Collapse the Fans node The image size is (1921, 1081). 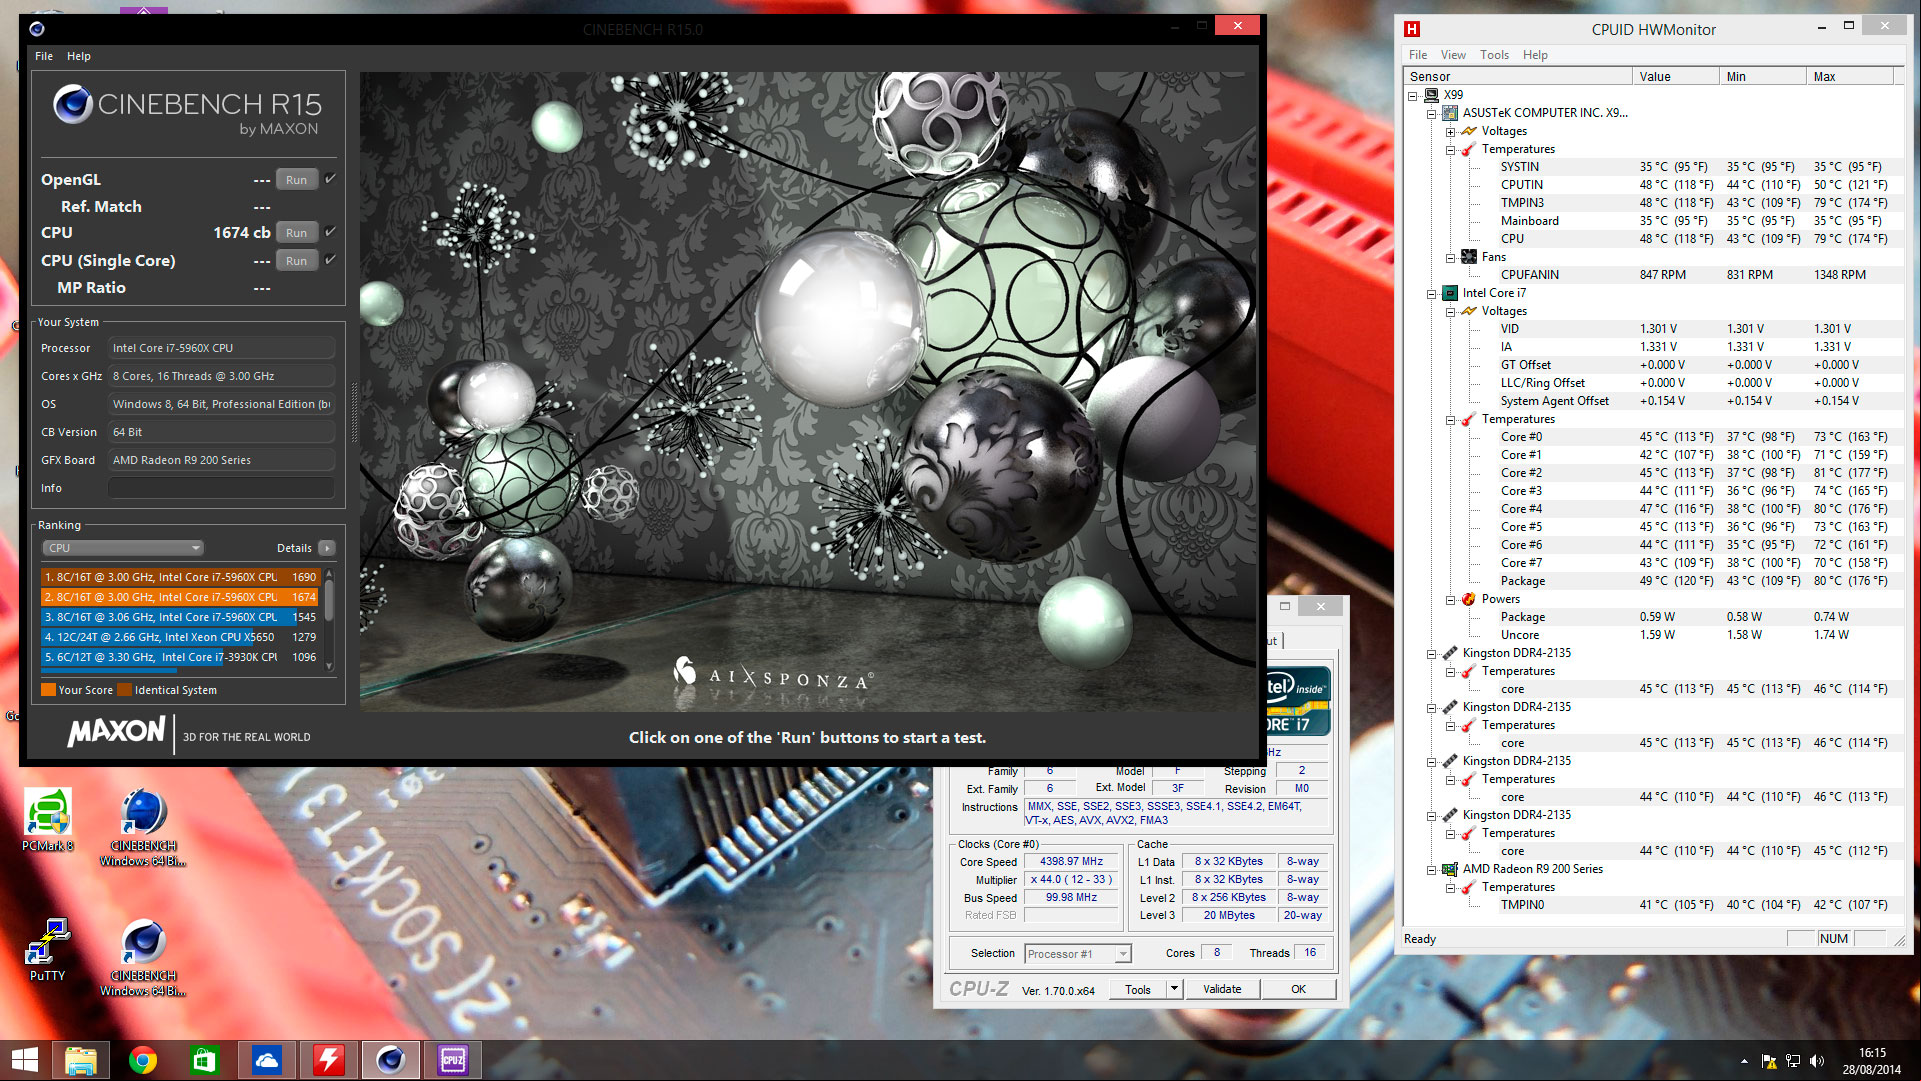click(x=1450, y=258)
